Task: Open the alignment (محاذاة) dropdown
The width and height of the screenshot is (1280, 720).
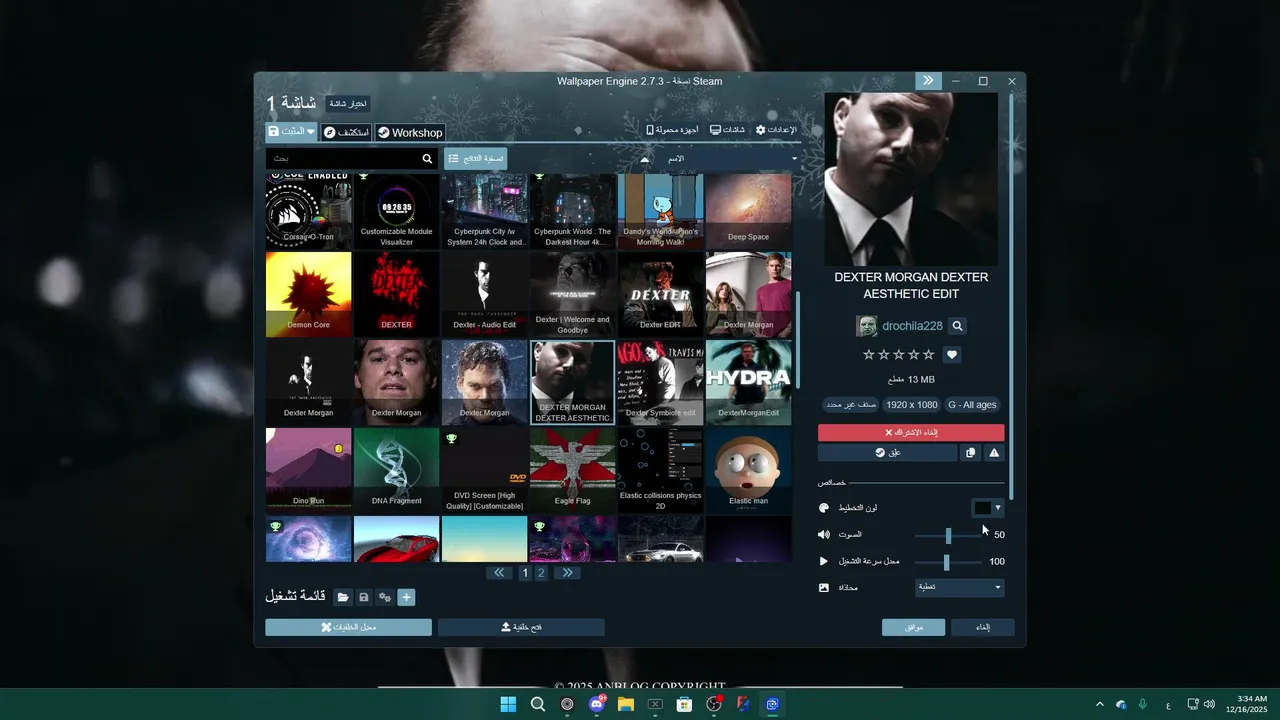Action: click(960, 588)
